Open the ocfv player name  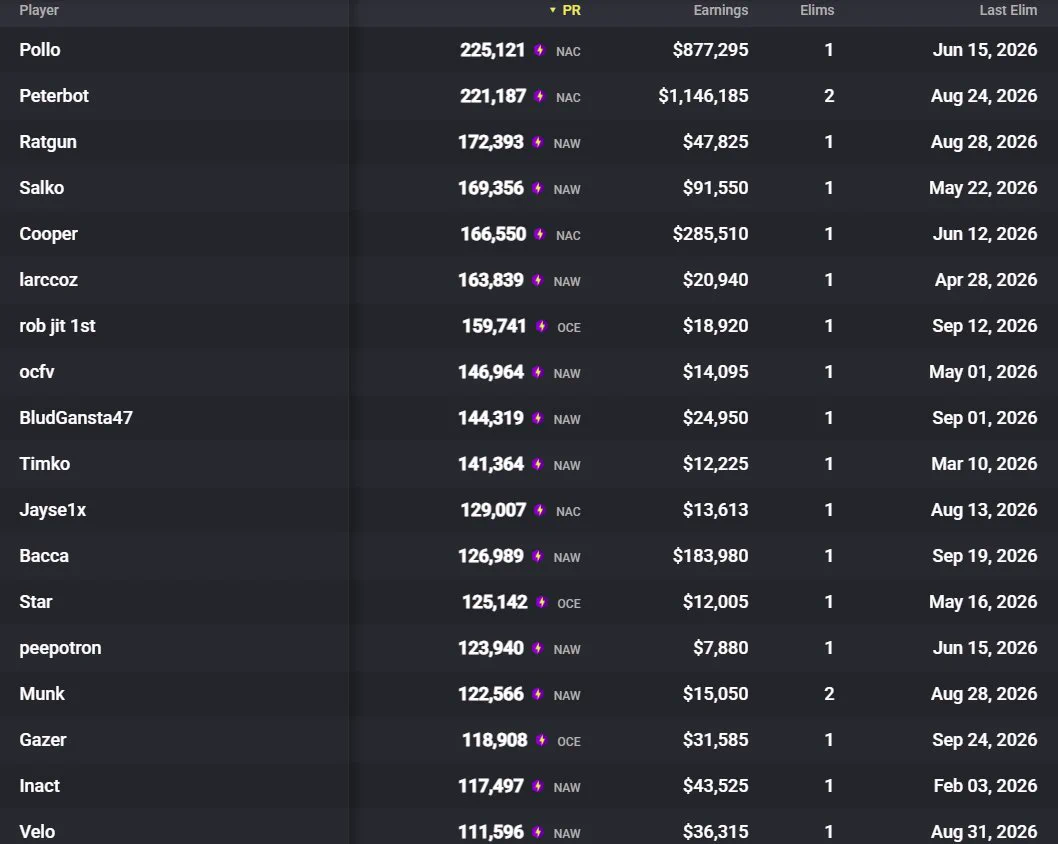[x=37, y=372]
